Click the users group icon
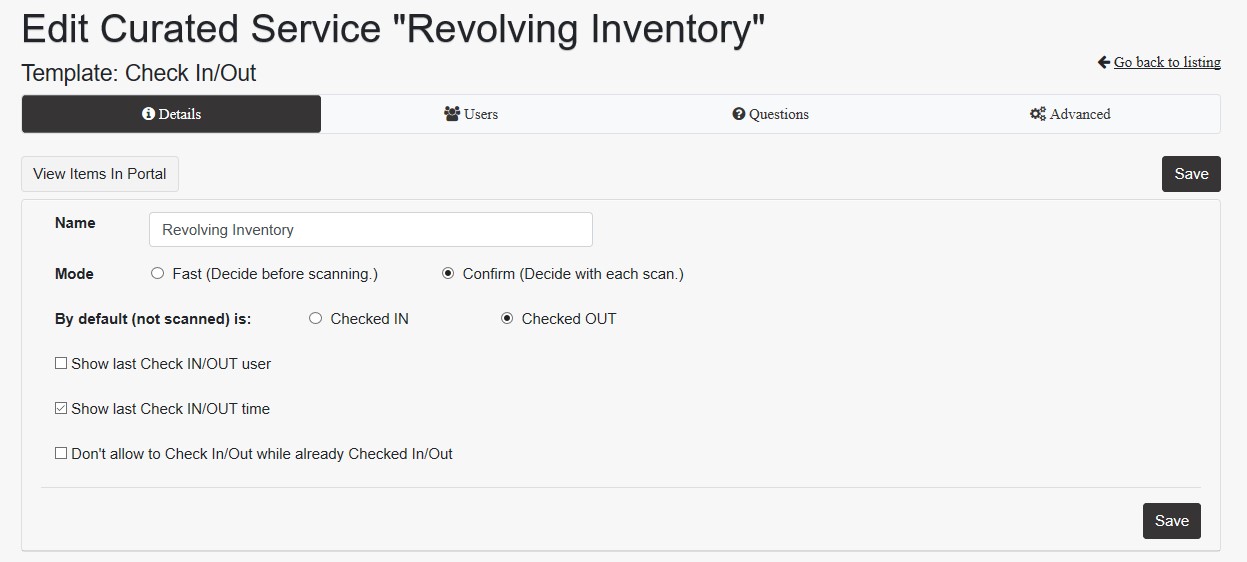 452,114
